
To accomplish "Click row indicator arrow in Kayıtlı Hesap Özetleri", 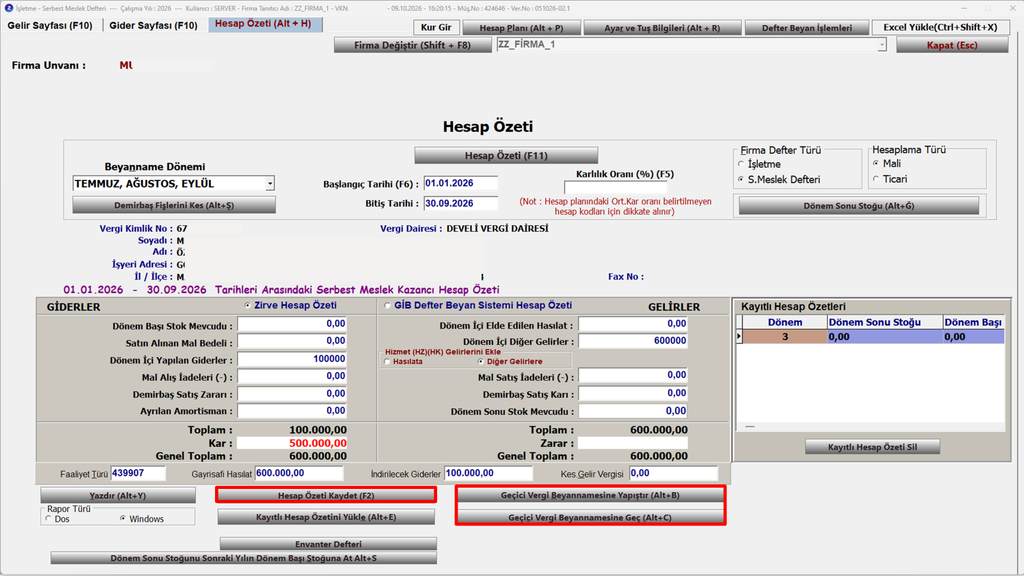I will tap(739, 337).
